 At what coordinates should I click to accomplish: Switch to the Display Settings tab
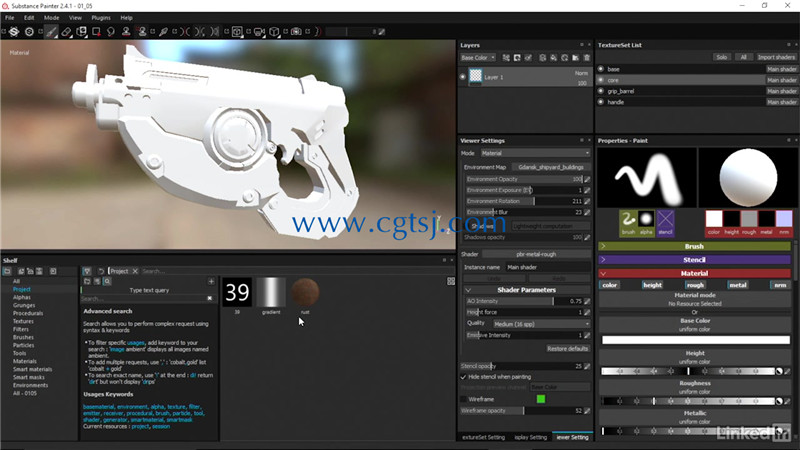[x=530, y=437]
